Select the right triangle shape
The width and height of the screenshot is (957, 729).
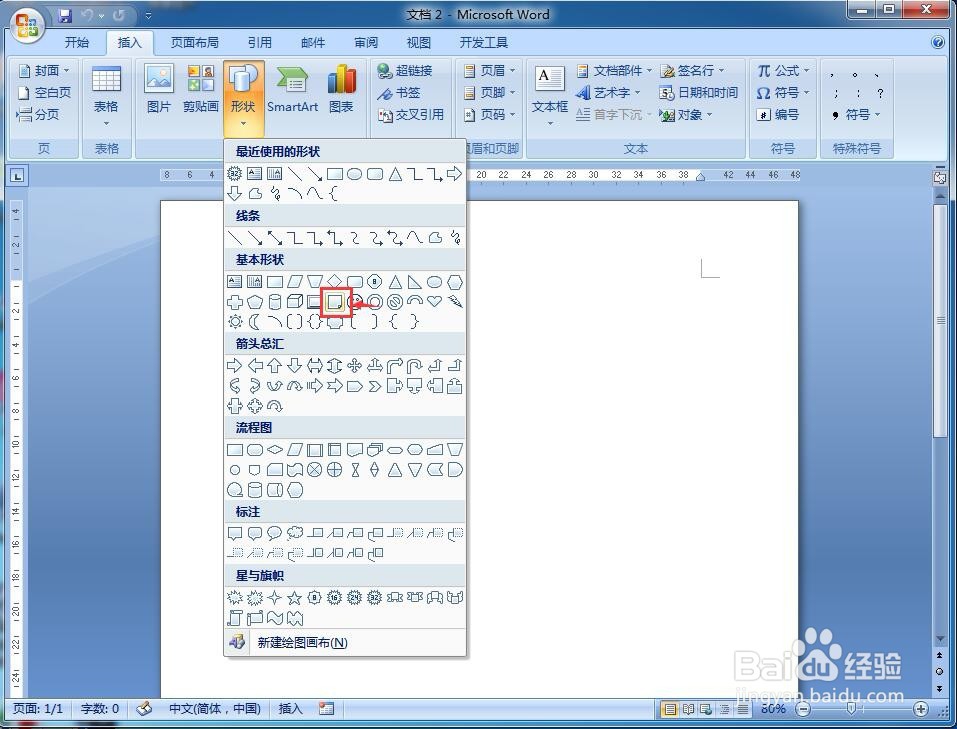pyautogui.click(x=414, y=281)
